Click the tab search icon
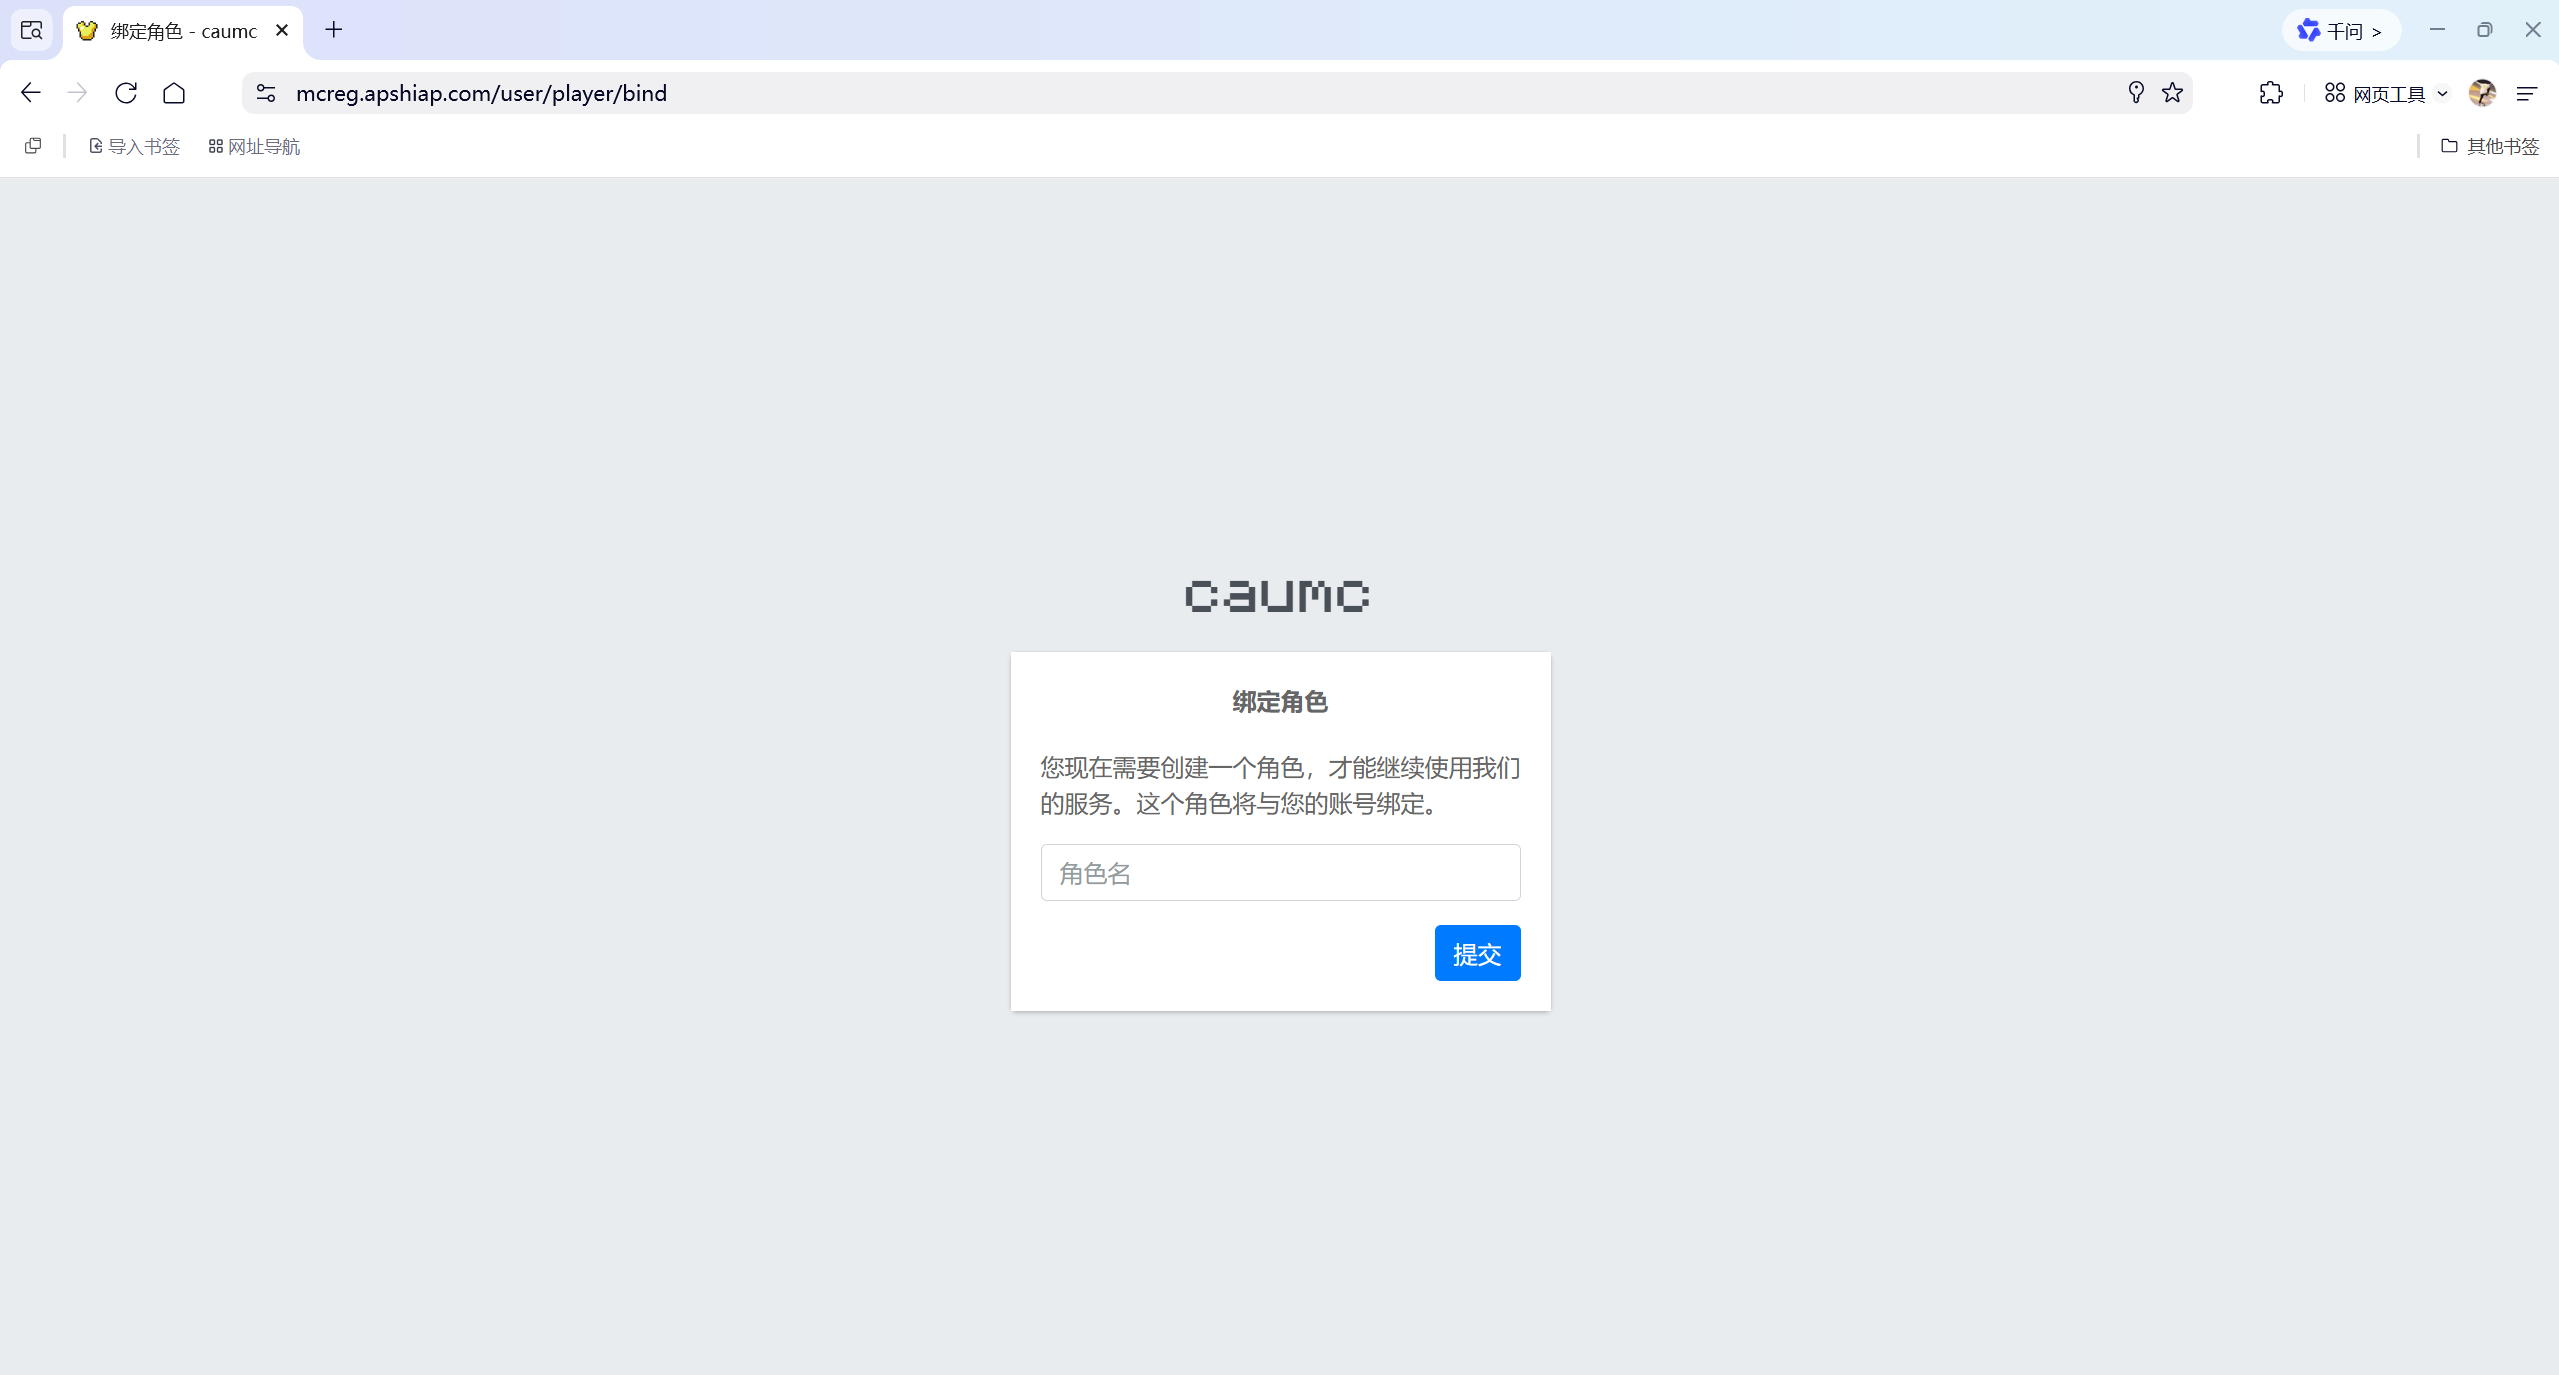This screenshot has height=1375, width=2559. click(31, 30)
